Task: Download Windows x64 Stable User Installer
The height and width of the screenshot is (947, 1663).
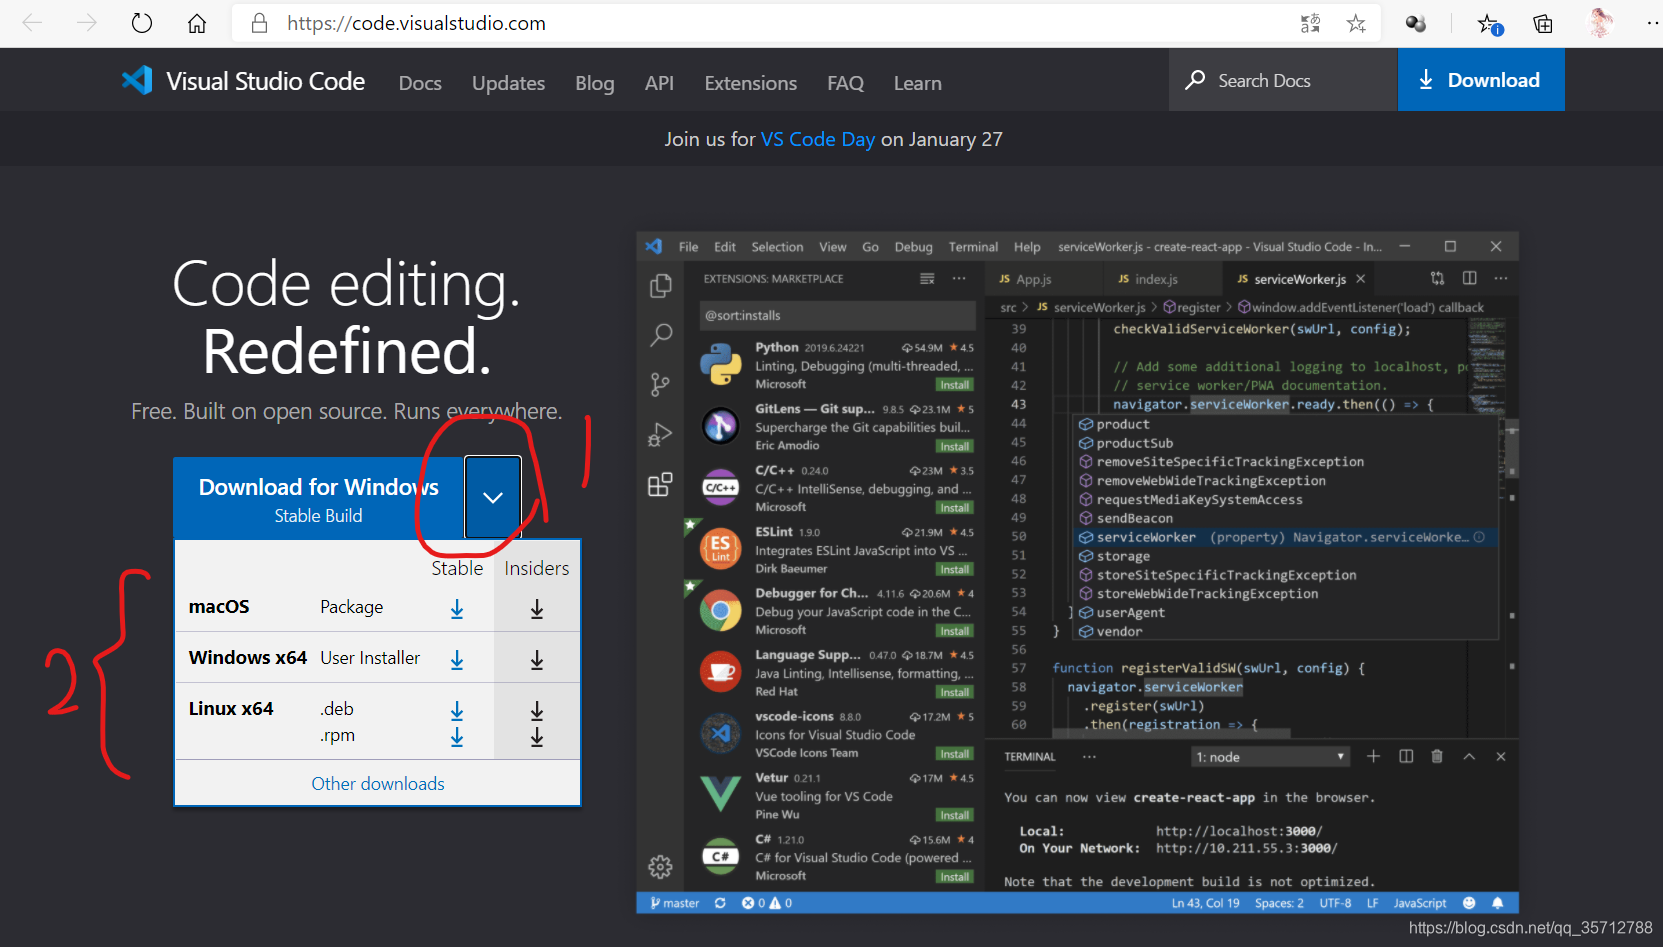Action: click(457, 659)
